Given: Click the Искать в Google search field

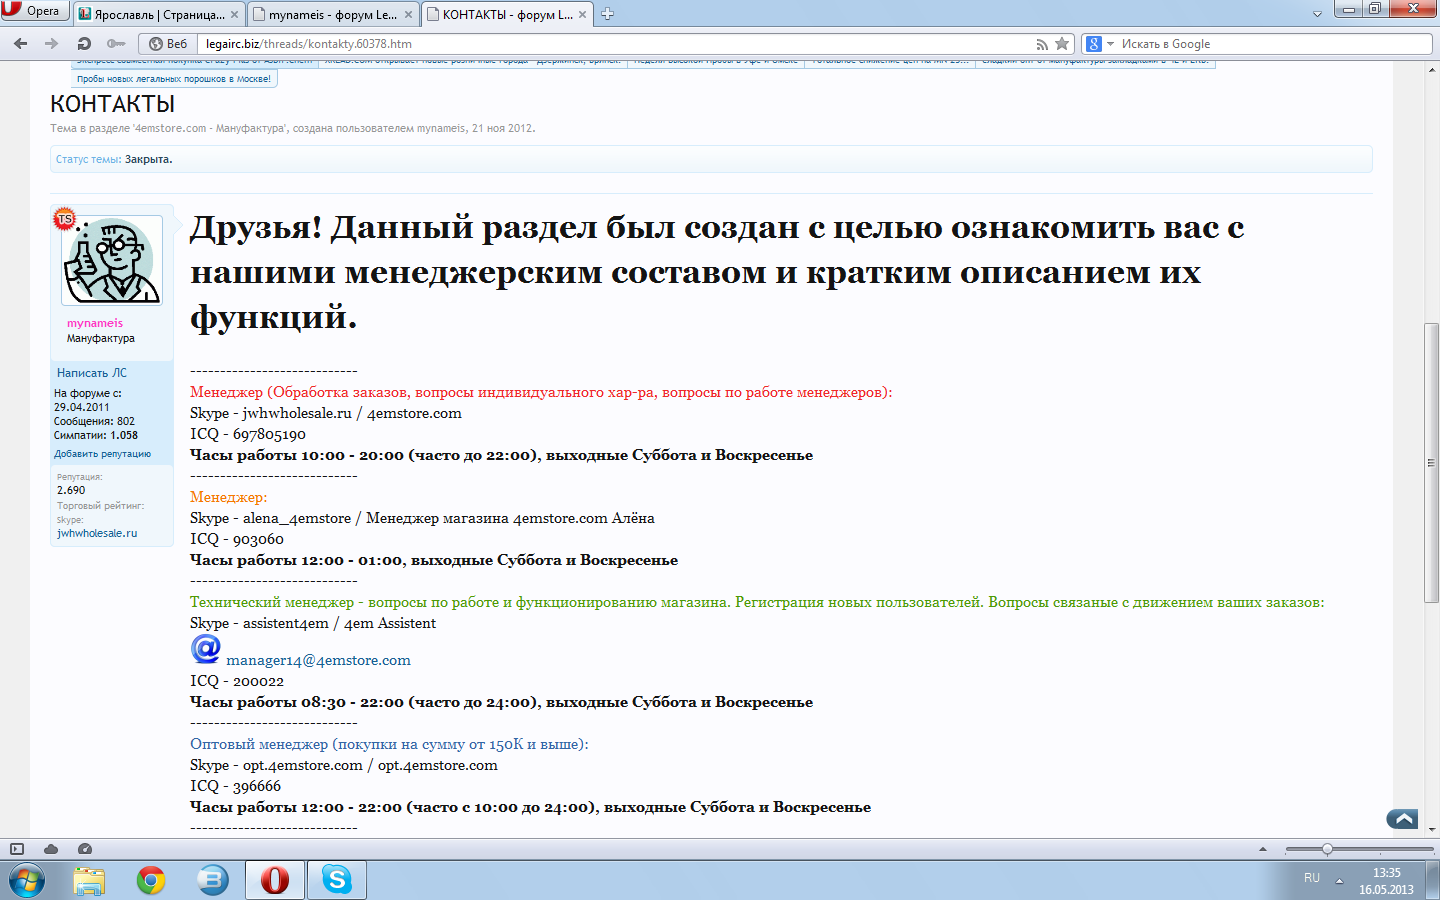Looking at the screenshot, I should click(1274, 44).
